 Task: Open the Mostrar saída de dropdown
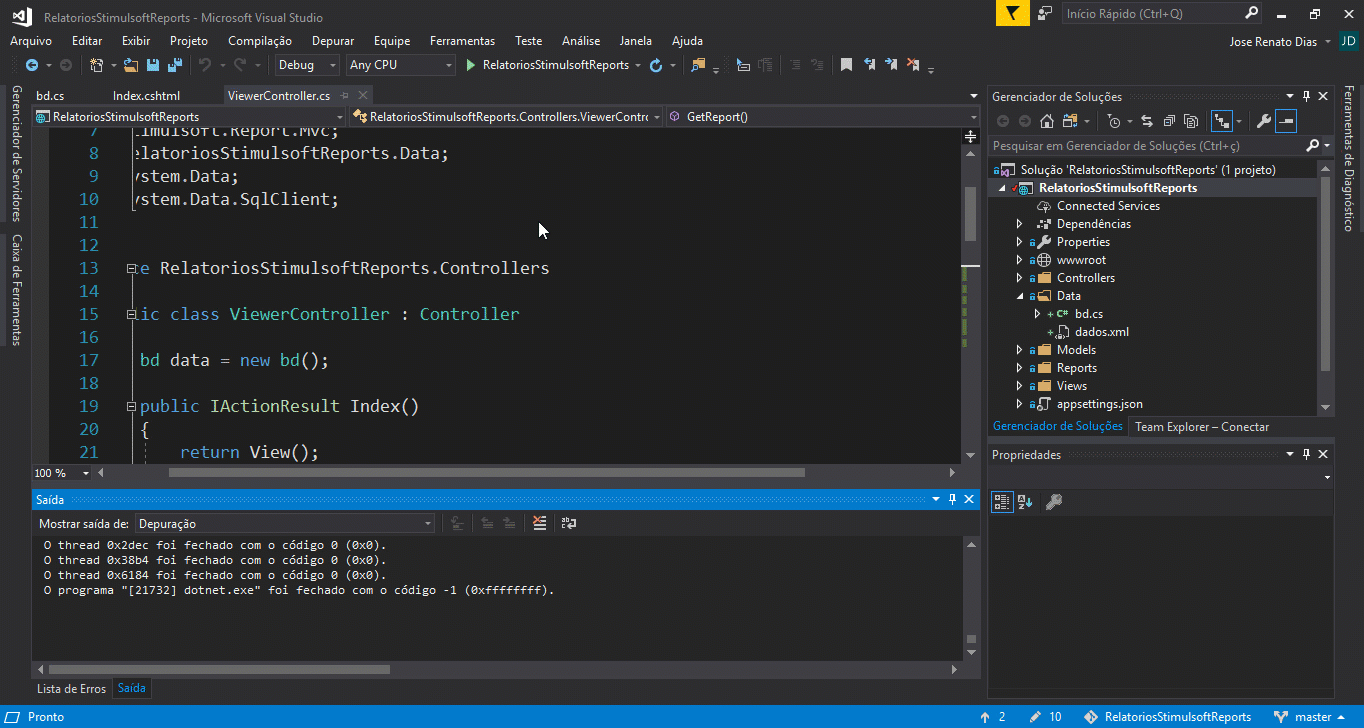pyautogui.click(x=285, y=523)
